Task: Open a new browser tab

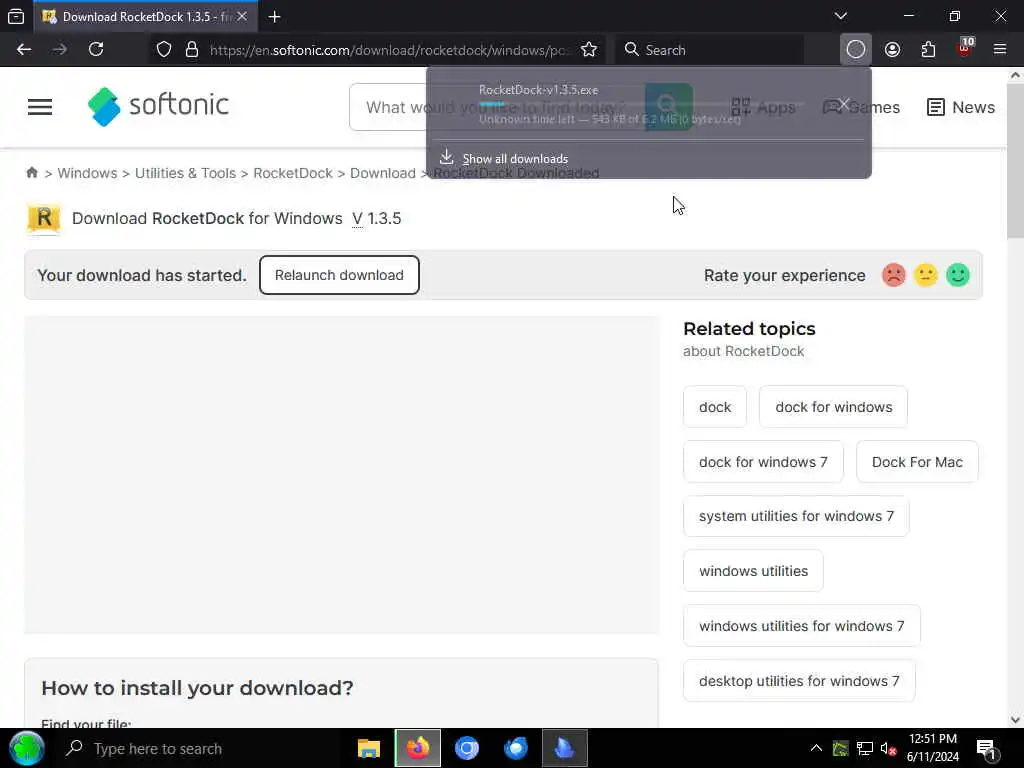Action: [274, 16]
